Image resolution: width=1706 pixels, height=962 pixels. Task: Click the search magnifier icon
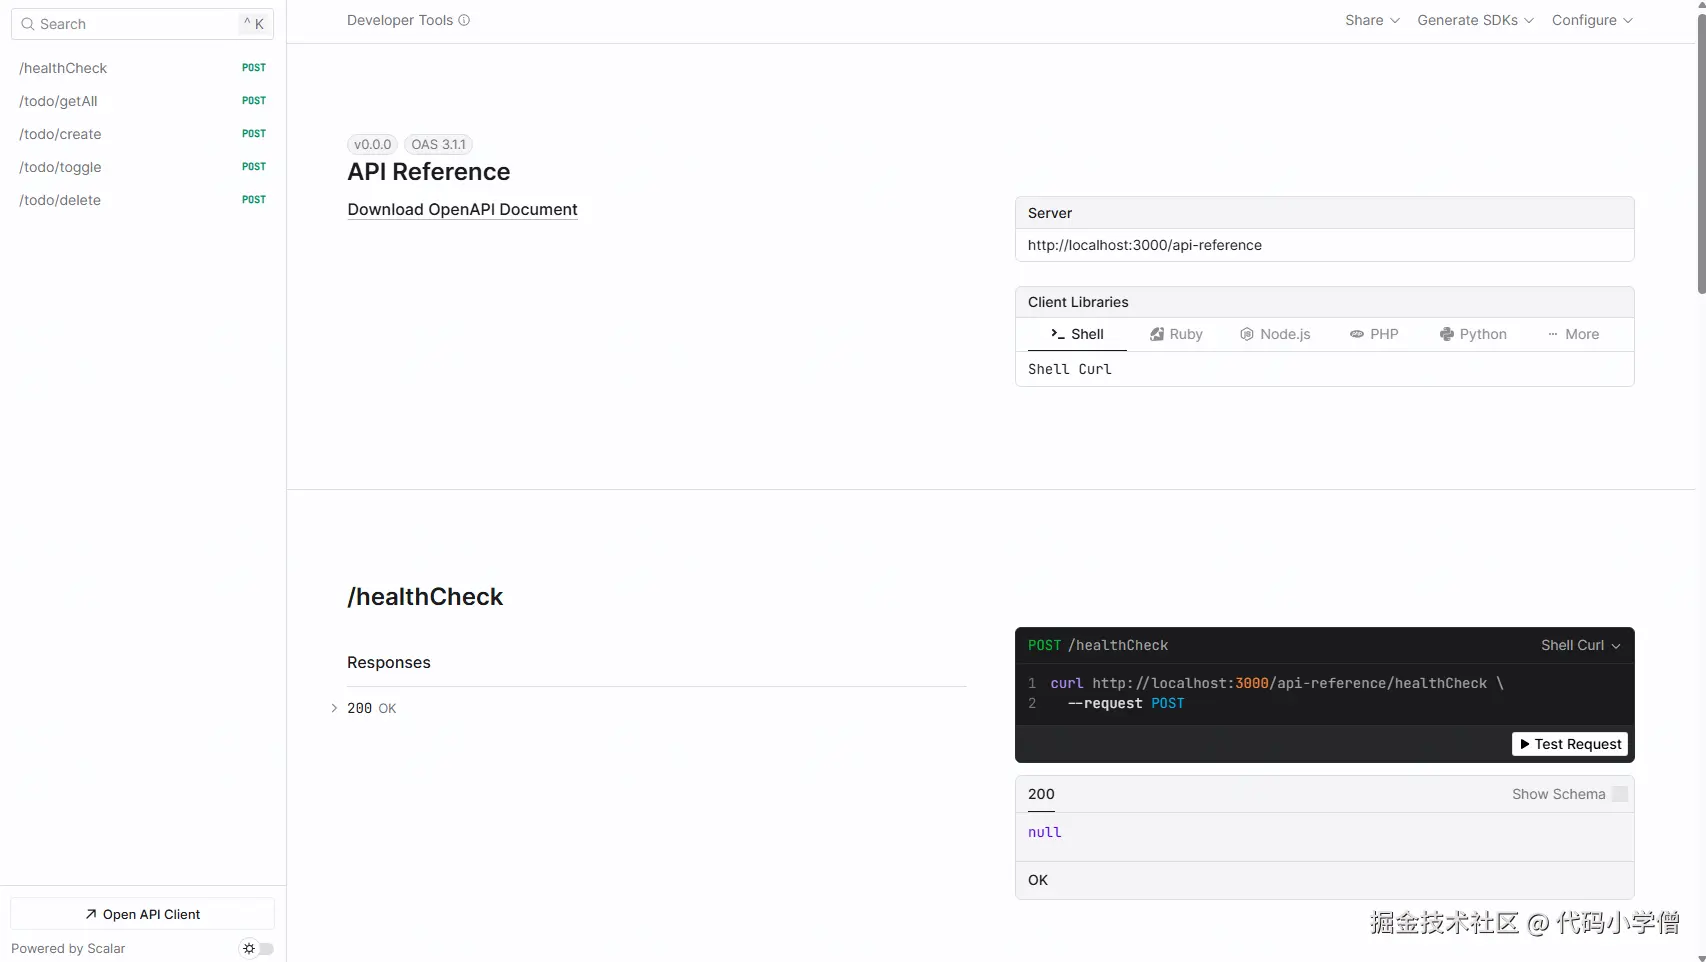[x=28, y=24]
